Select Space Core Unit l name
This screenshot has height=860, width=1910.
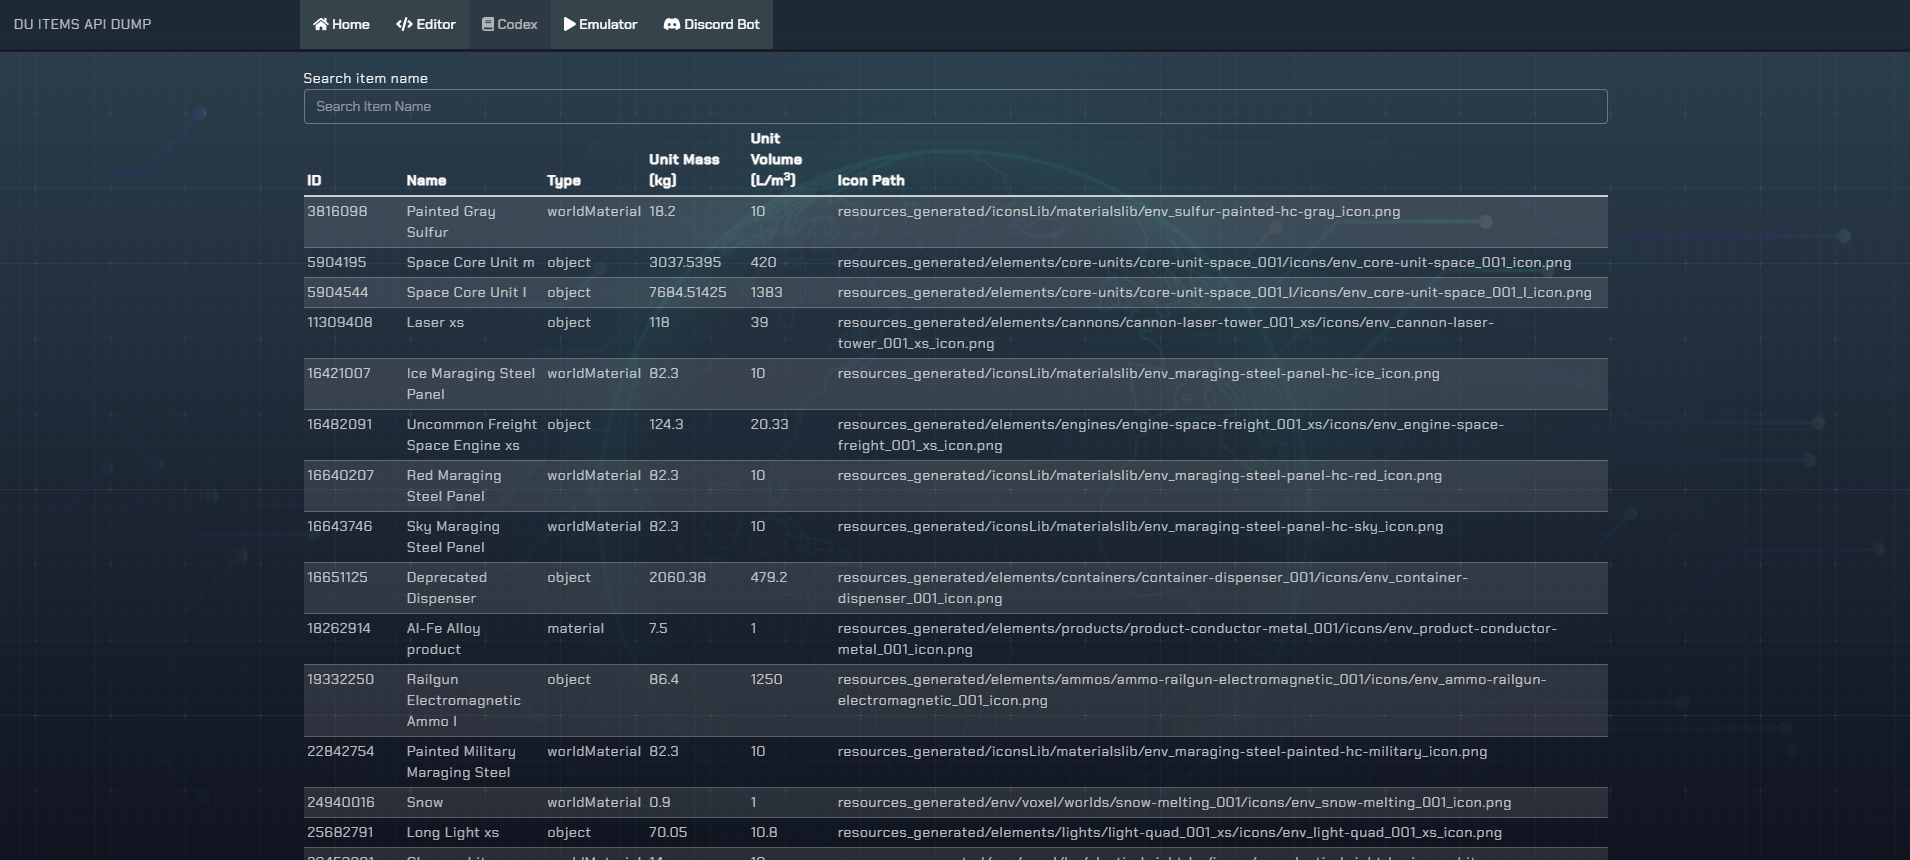(466, 292)
